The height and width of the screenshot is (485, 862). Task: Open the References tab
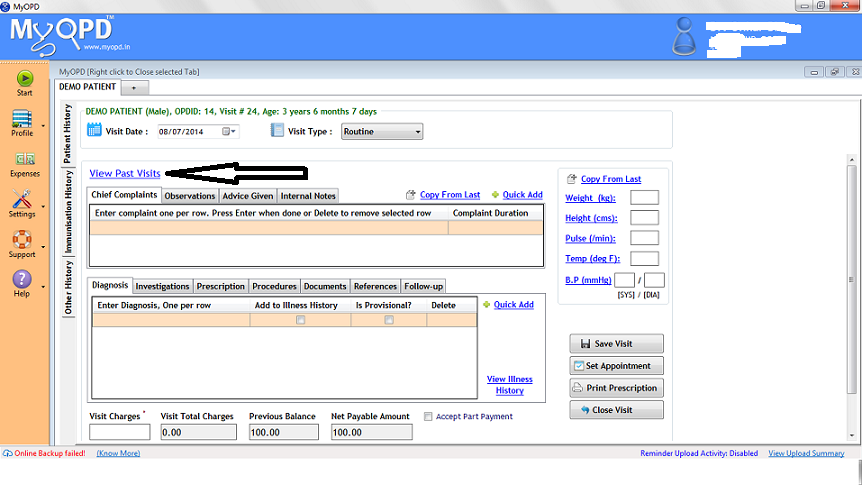tap(375, 286)
